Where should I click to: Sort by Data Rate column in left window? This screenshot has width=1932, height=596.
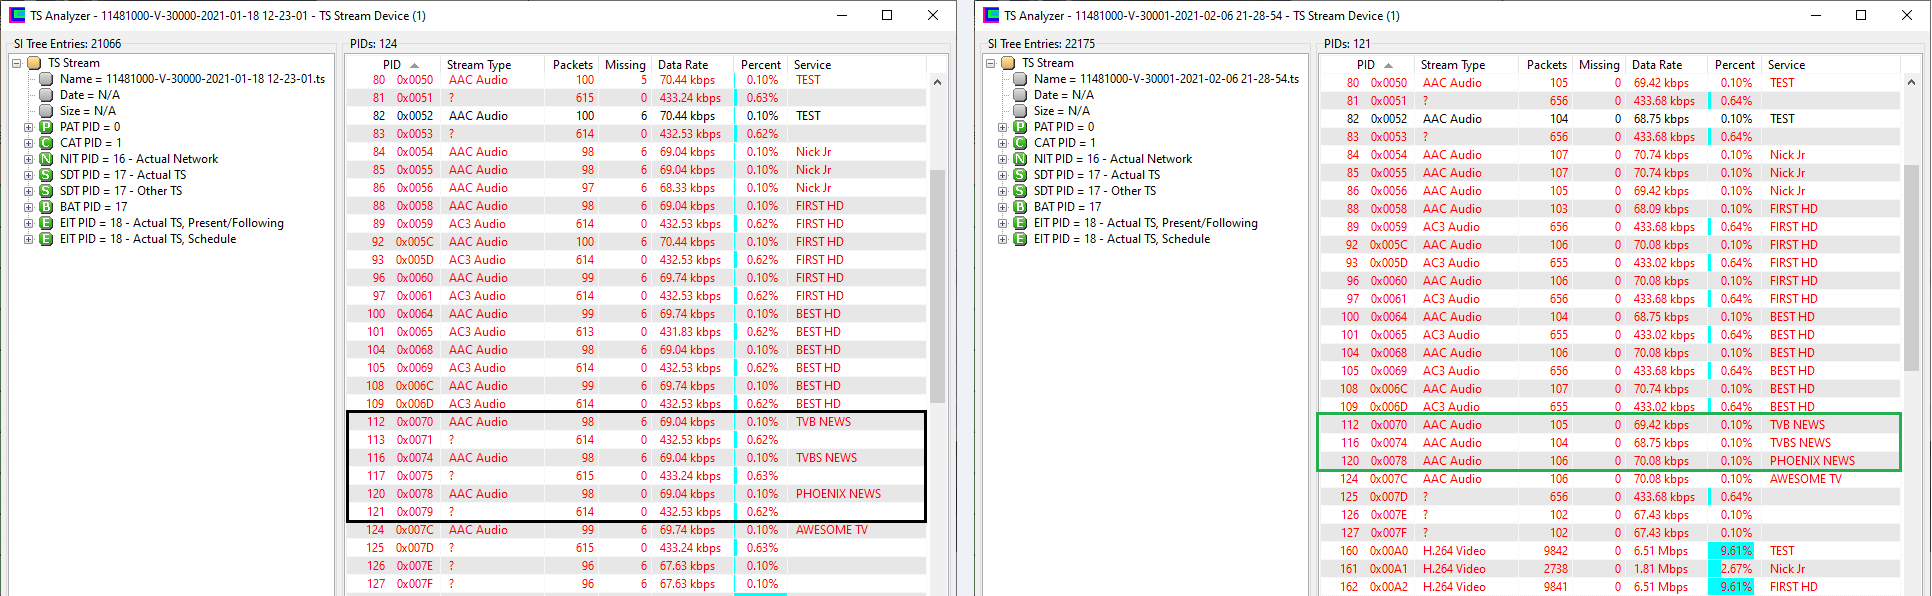point(683,64)
